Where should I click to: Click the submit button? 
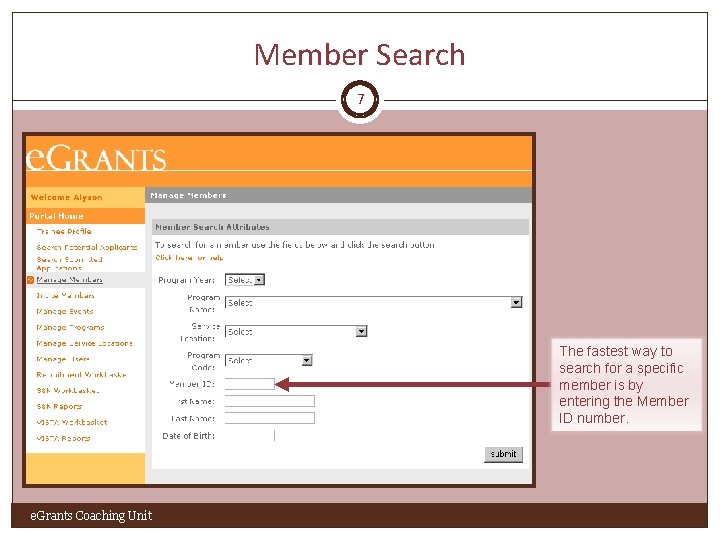click(503, 454)
